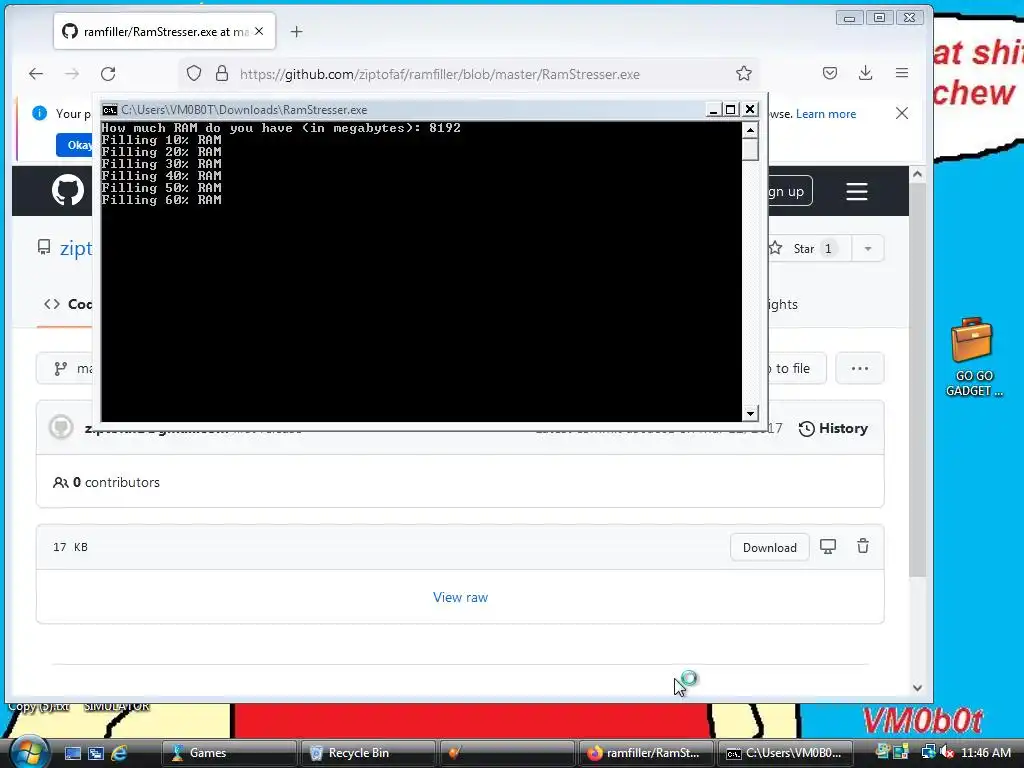Switch to Games taskbar window

[229, 753]
